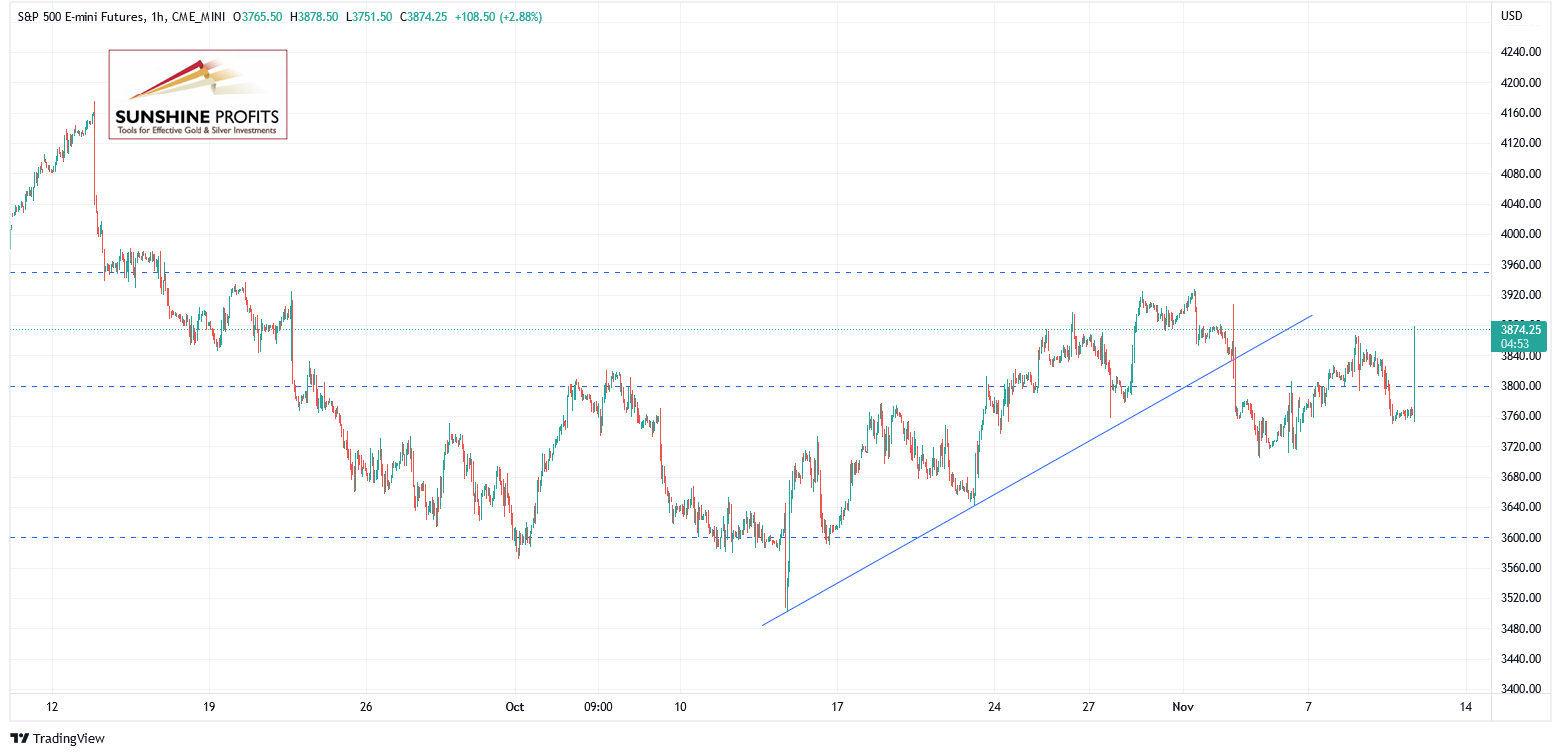The image size is (1561, 756).
Task: Click the 09:00 label on time axis
Action: click(x=597, y=707)
